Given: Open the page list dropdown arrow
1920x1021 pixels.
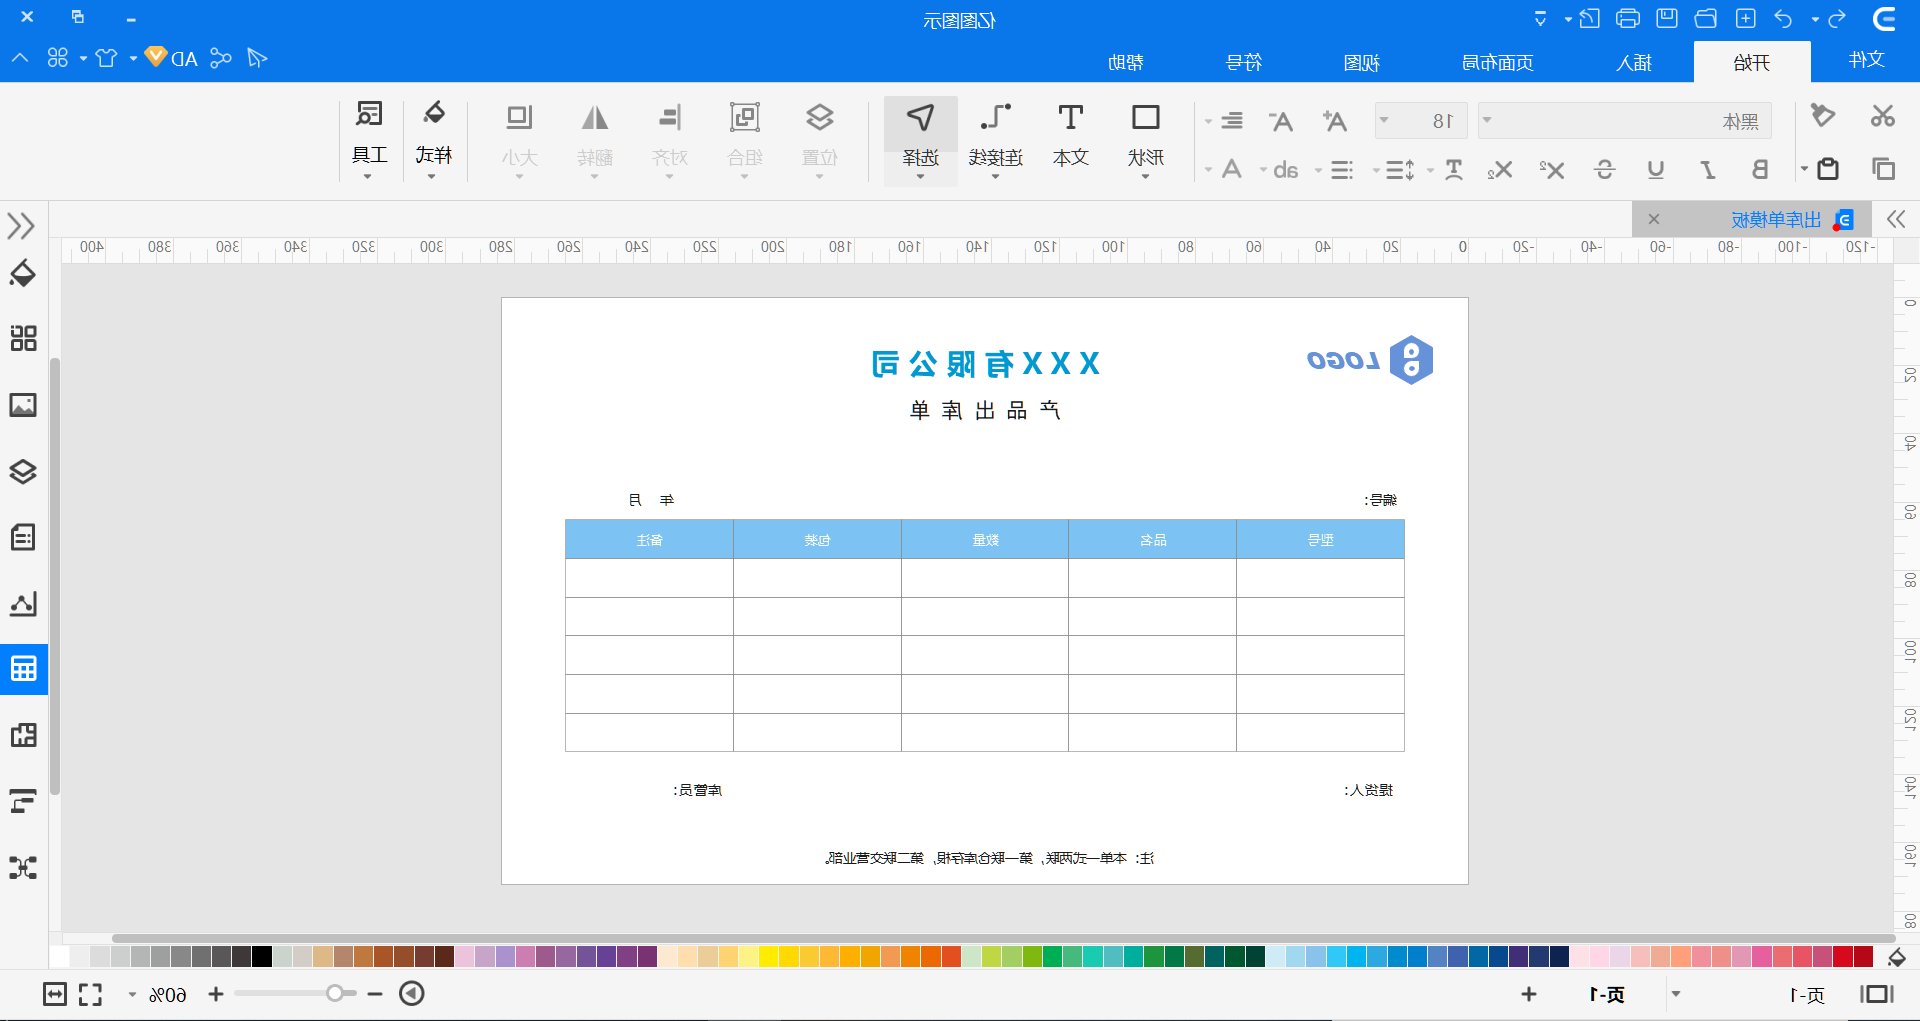Looking at the screenshot, I should [1676, 994].
